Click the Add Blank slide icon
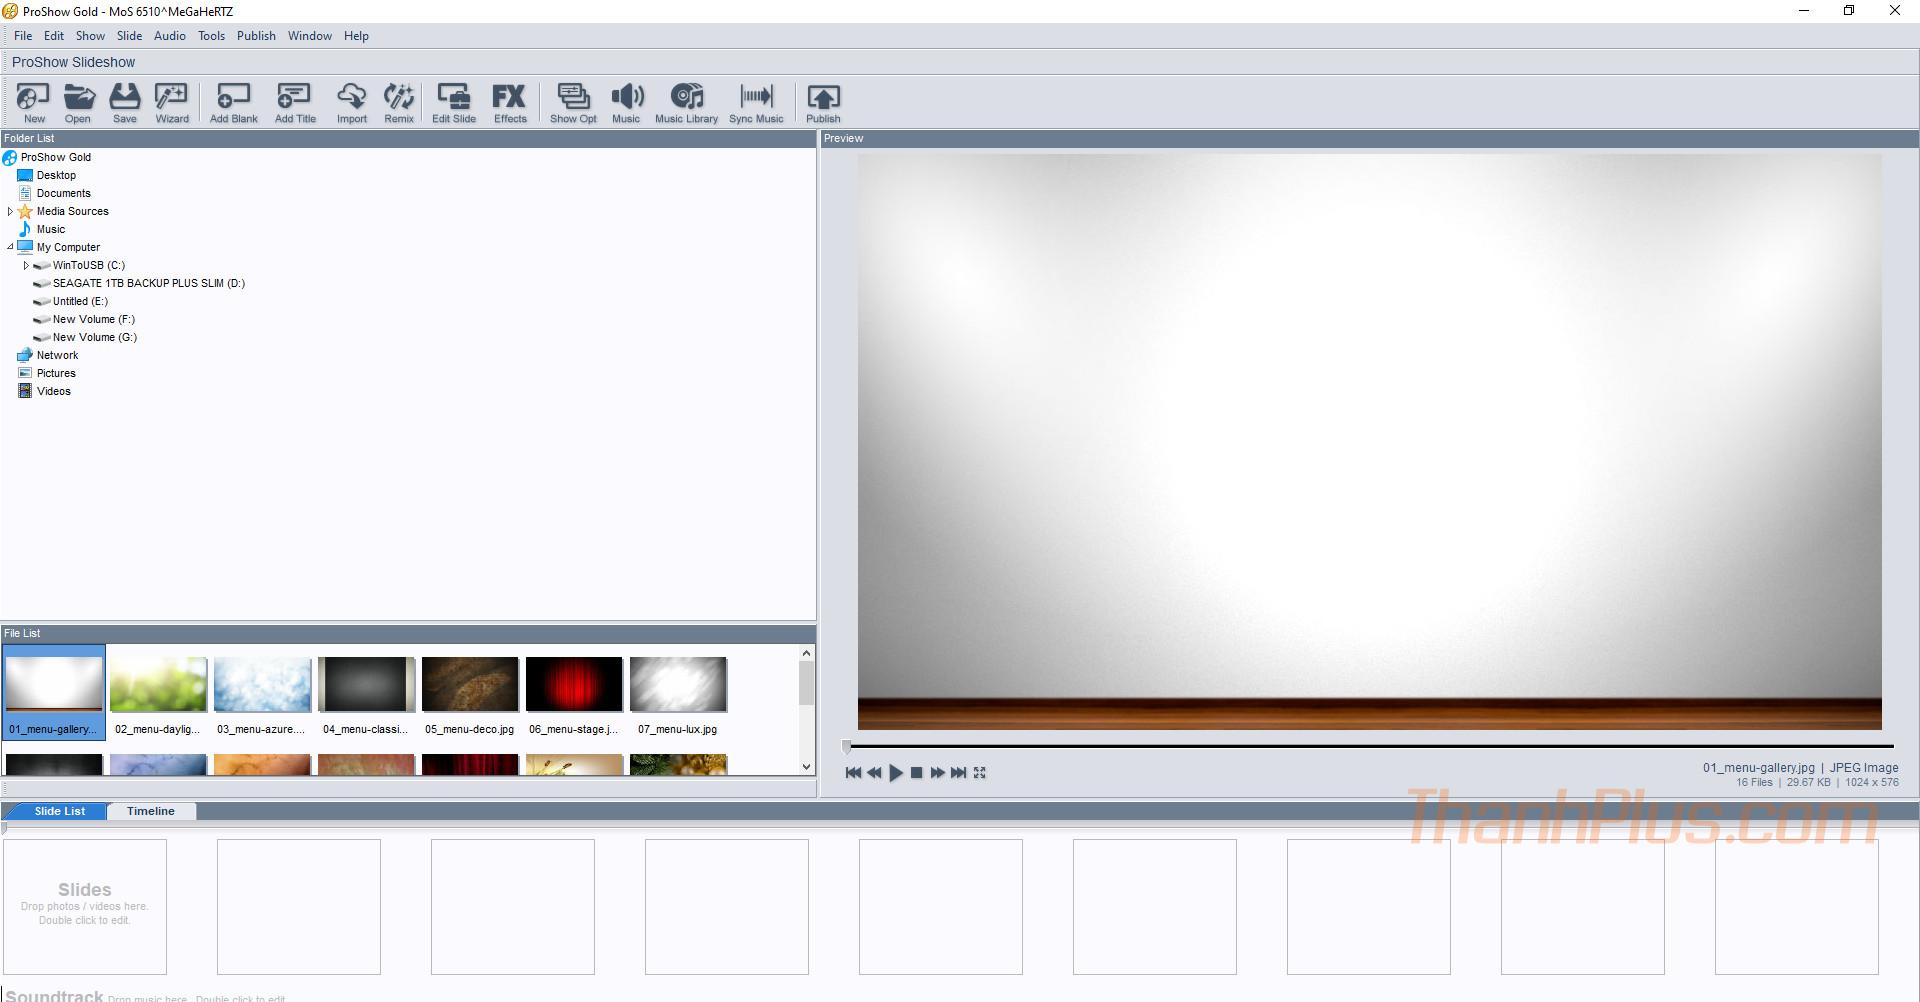Screen dimensions: 1920x1002 233,103
